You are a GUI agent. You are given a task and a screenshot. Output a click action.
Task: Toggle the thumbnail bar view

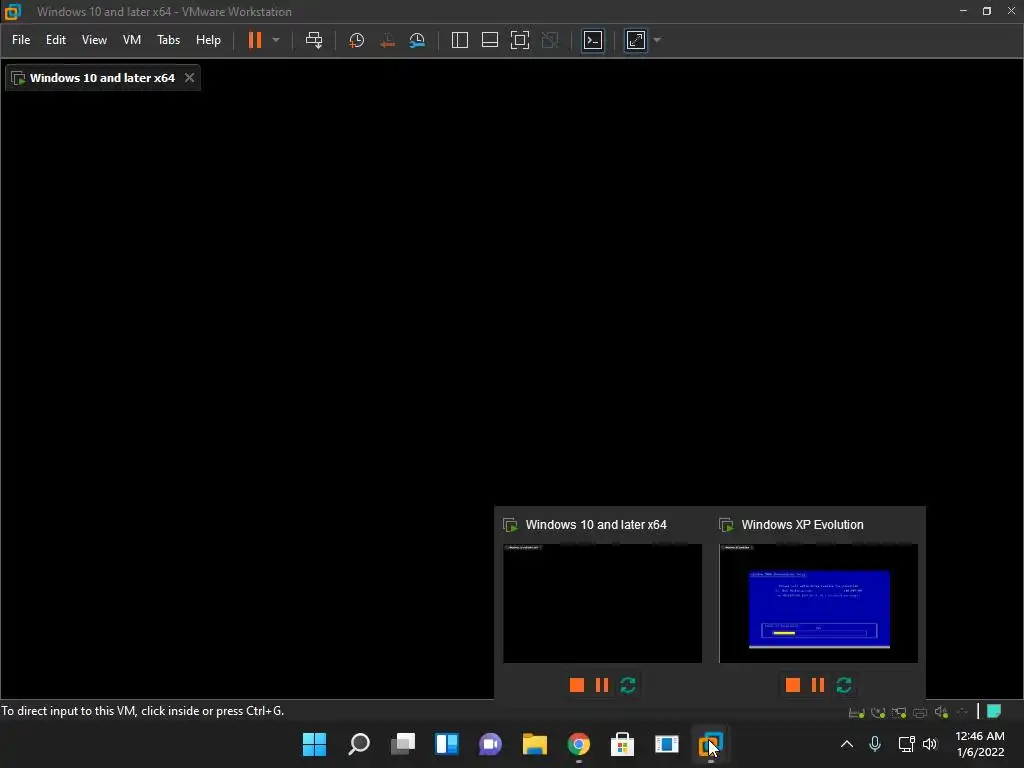[x=490, y=40]
